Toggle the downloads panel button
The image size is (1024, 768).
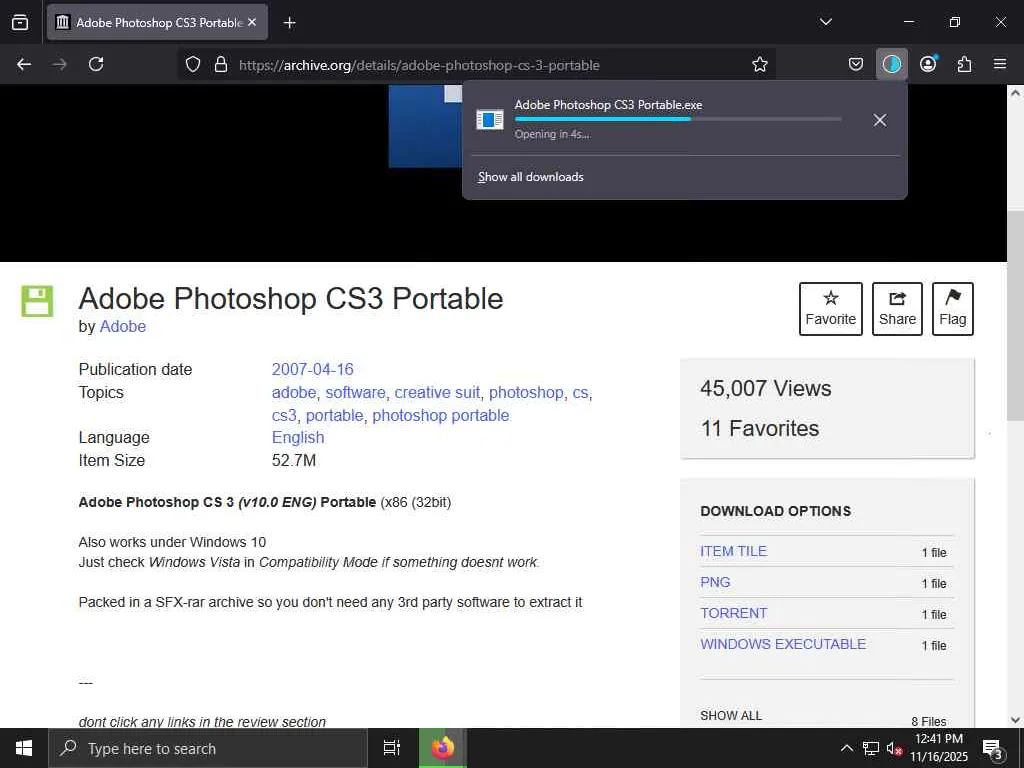pos(891,64)
